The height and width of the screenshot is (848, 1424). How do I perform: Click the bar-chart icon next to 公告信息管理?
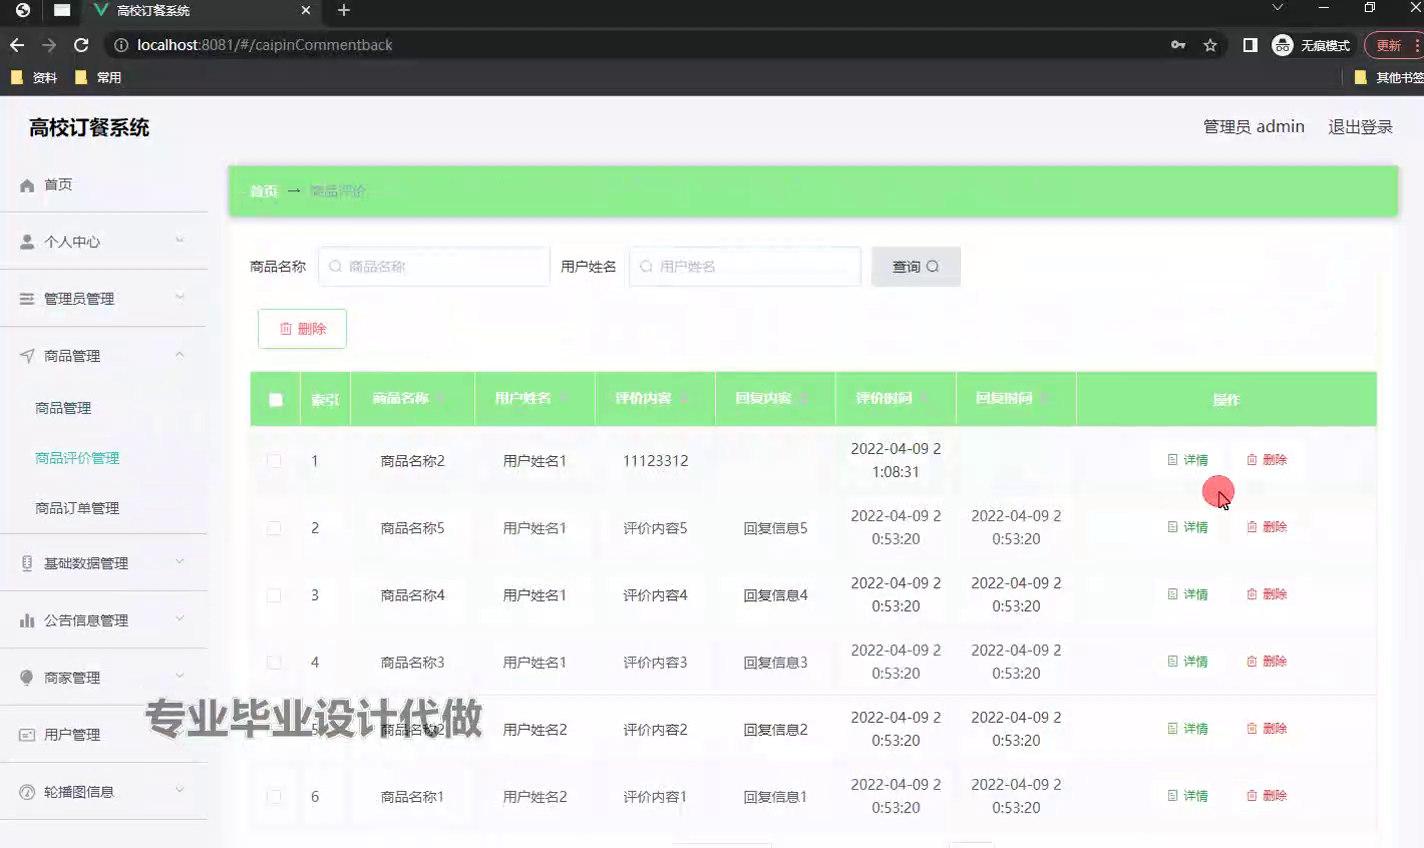click(x=27, y=620)
